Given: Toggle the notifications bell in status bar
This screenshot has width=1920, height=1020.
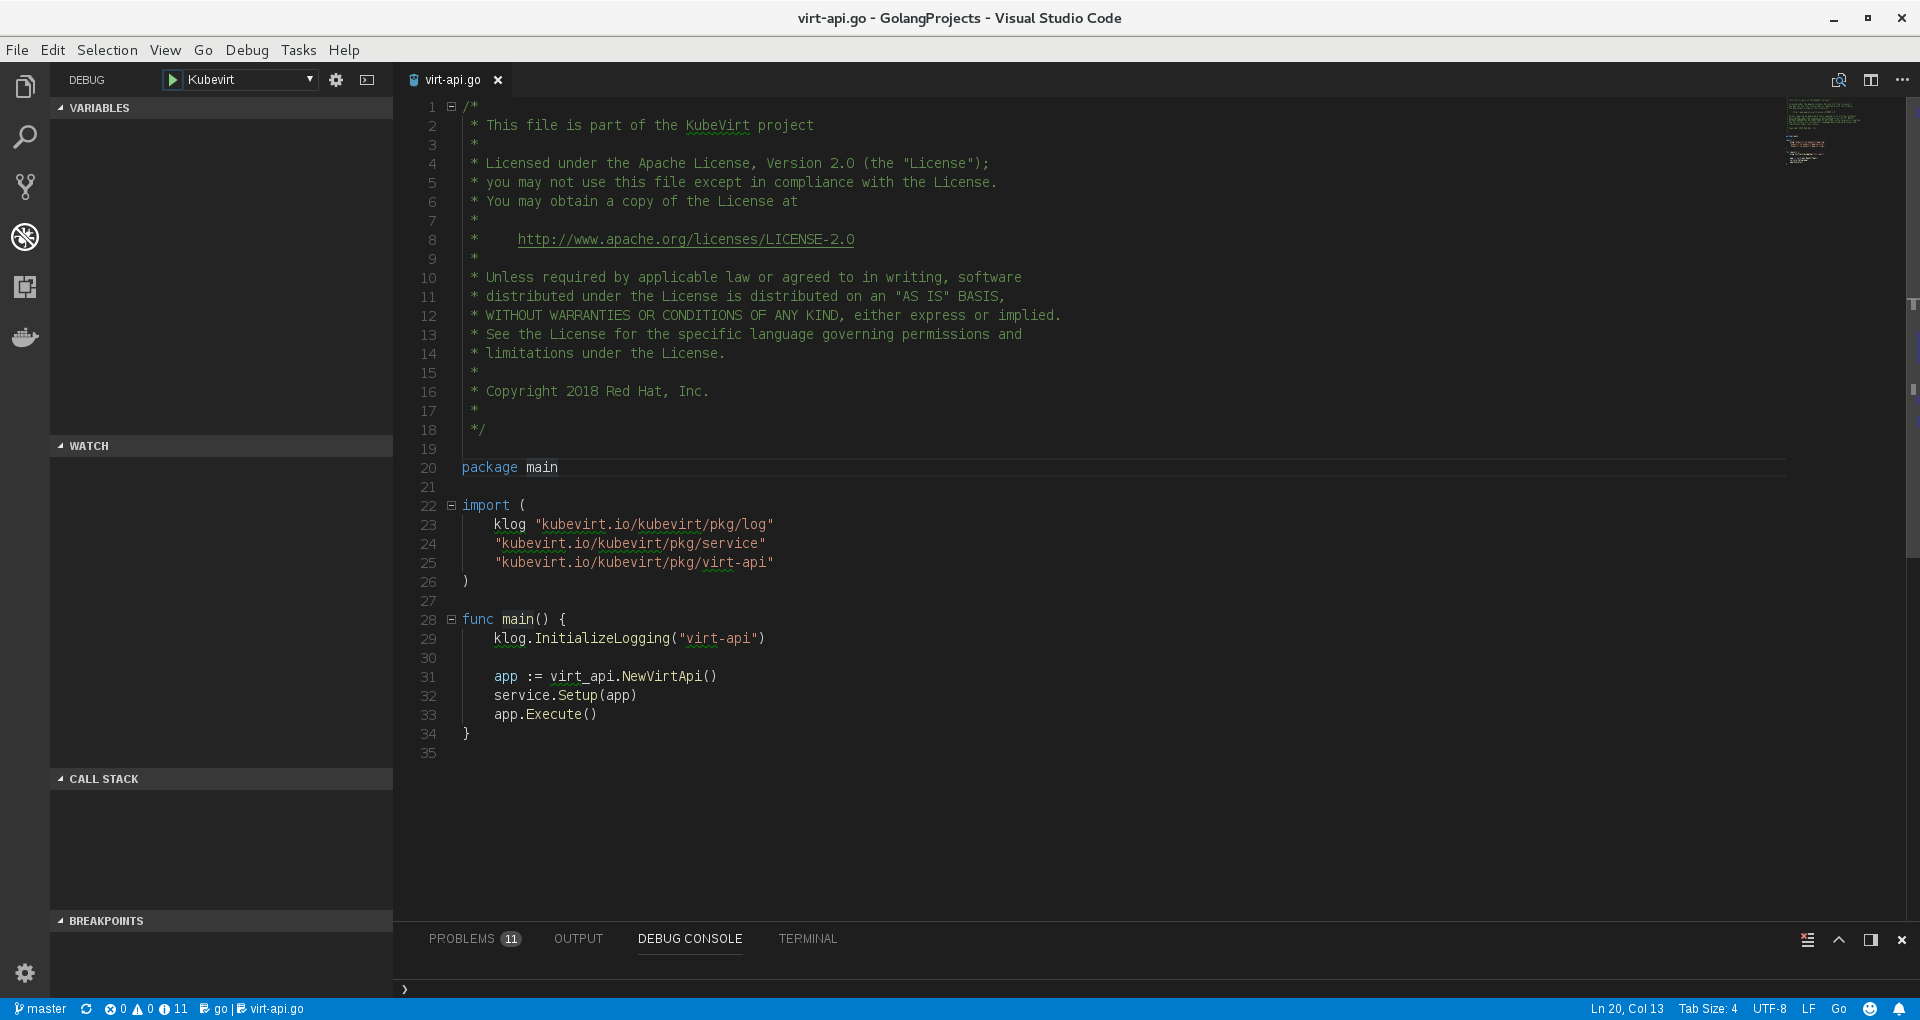Looking at the screenshot, I should 1900,1009.
